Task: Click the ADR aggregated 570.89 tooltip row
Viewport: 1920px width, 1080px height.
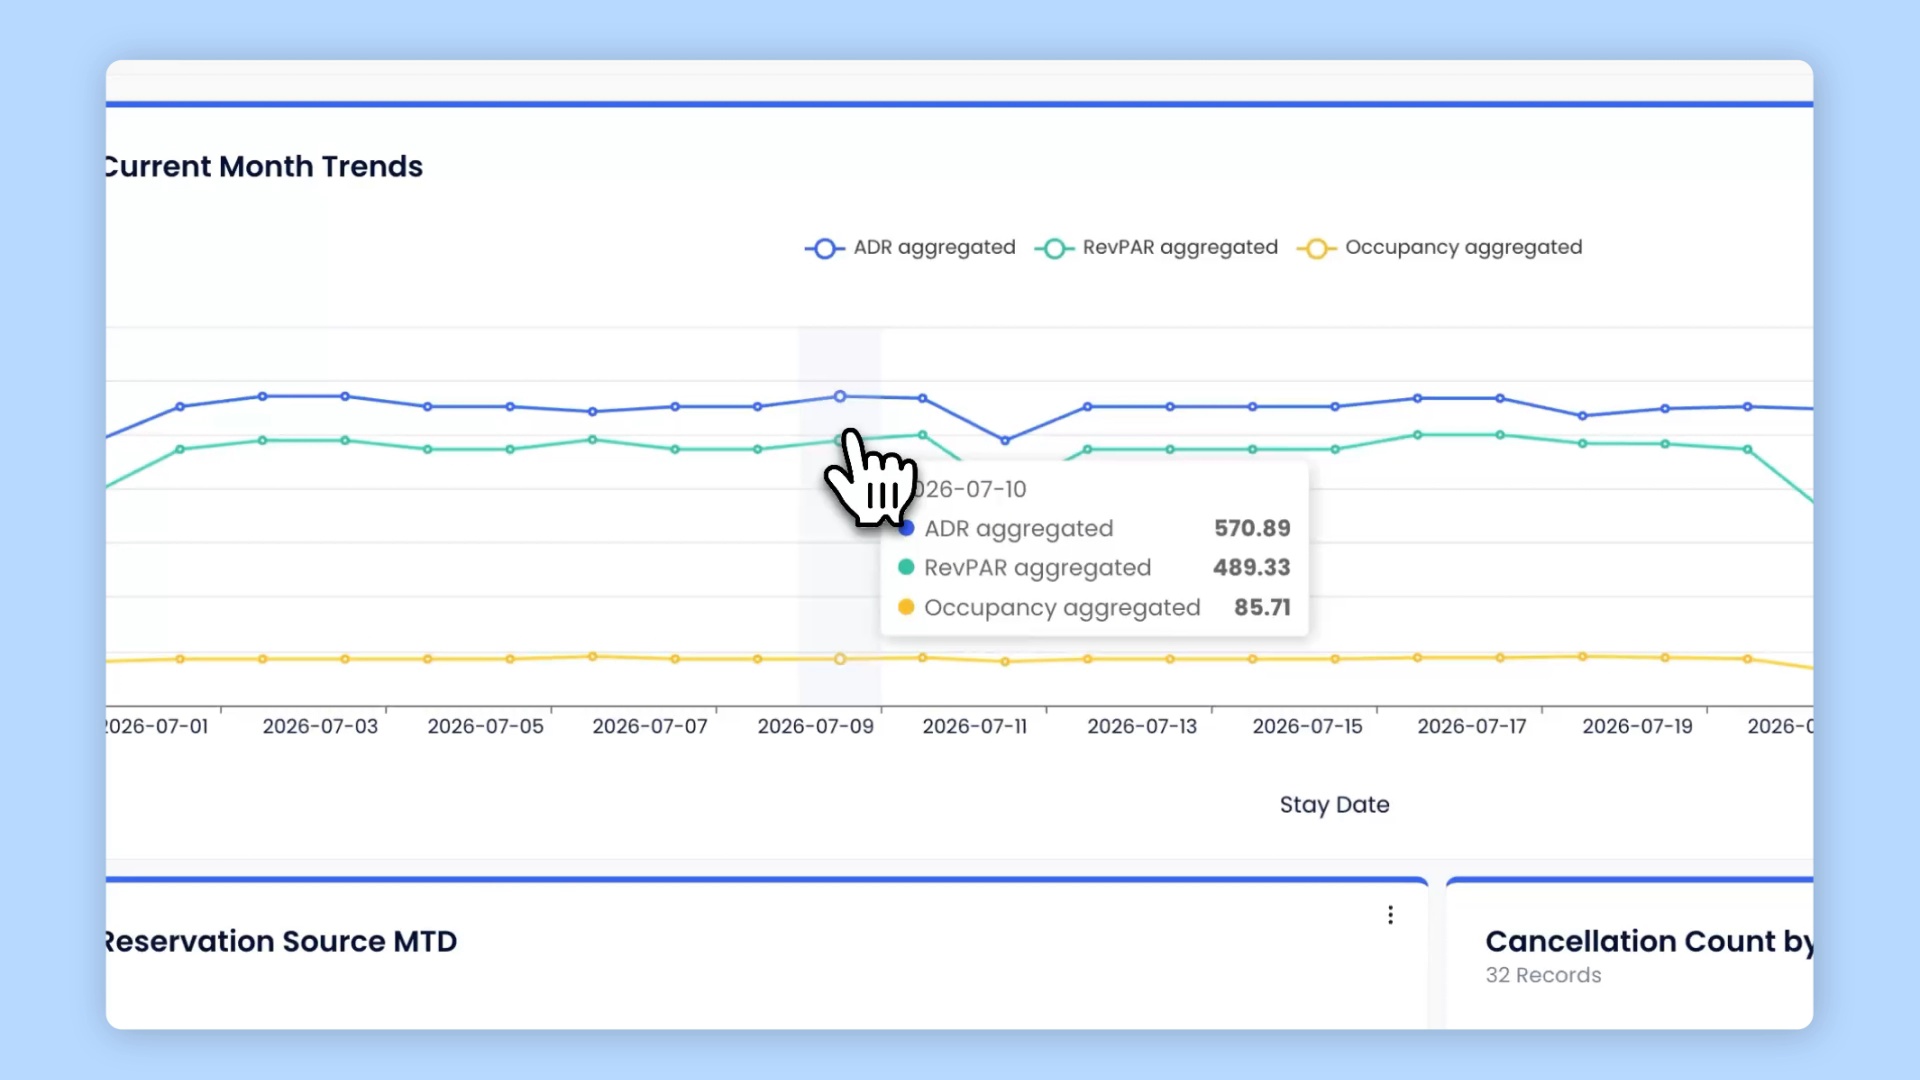Action: pyautogui.click(x=1094, y=528)
